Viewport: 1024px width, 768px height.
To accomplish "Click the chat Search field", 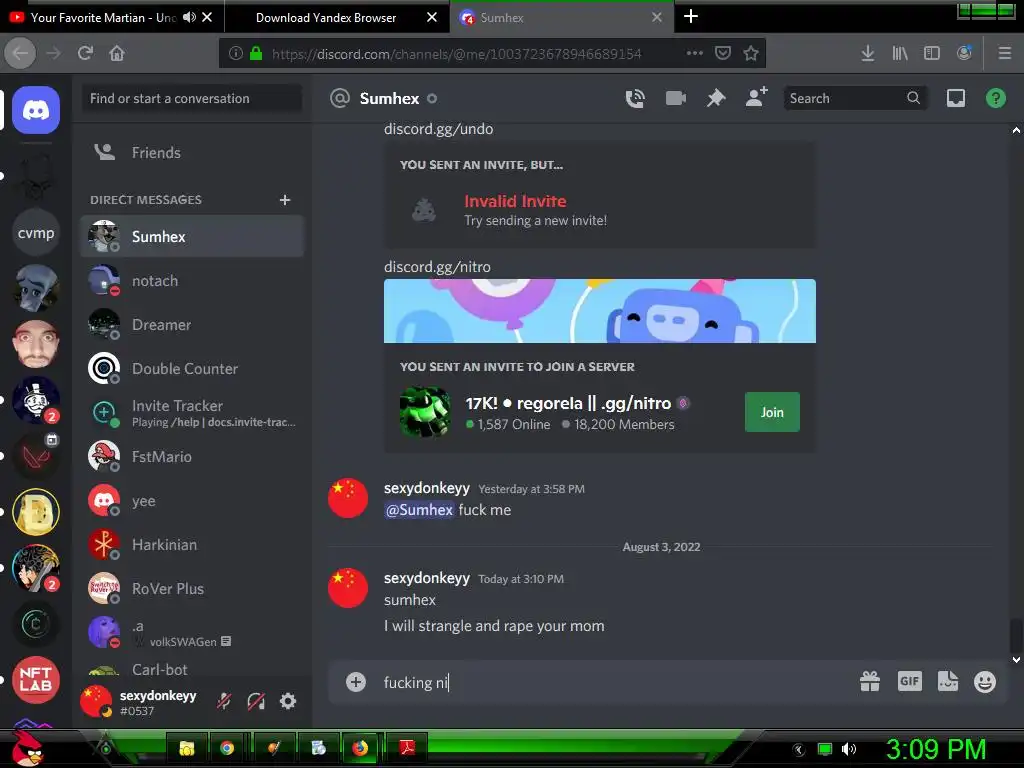I will pyautogui.click(x=855, y=98).
